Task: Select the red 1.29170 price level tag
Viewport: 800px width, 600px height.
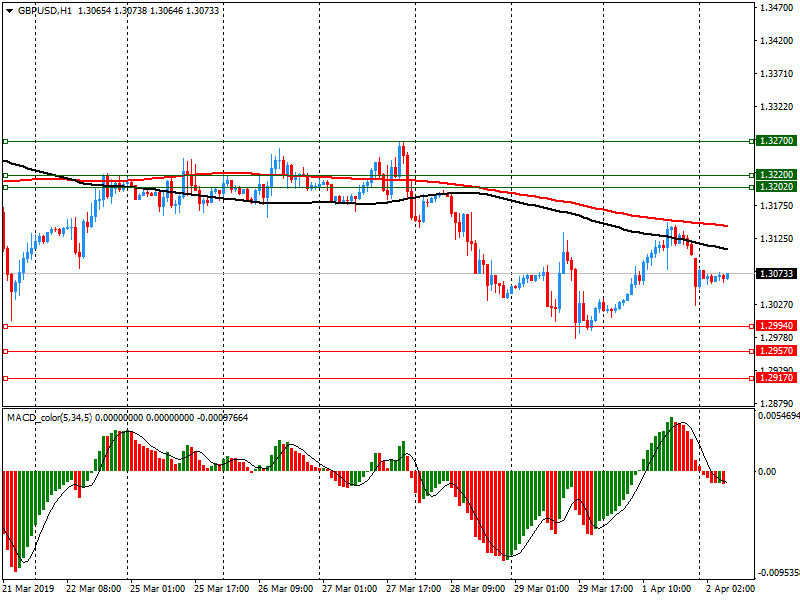Action: 776,378
